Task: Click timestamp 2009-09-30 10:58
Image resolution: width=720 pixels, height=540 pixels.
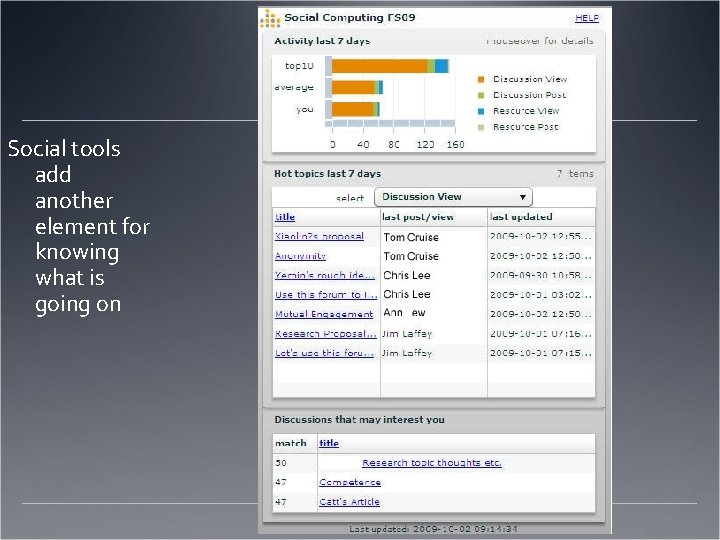Action: point(540,276)
